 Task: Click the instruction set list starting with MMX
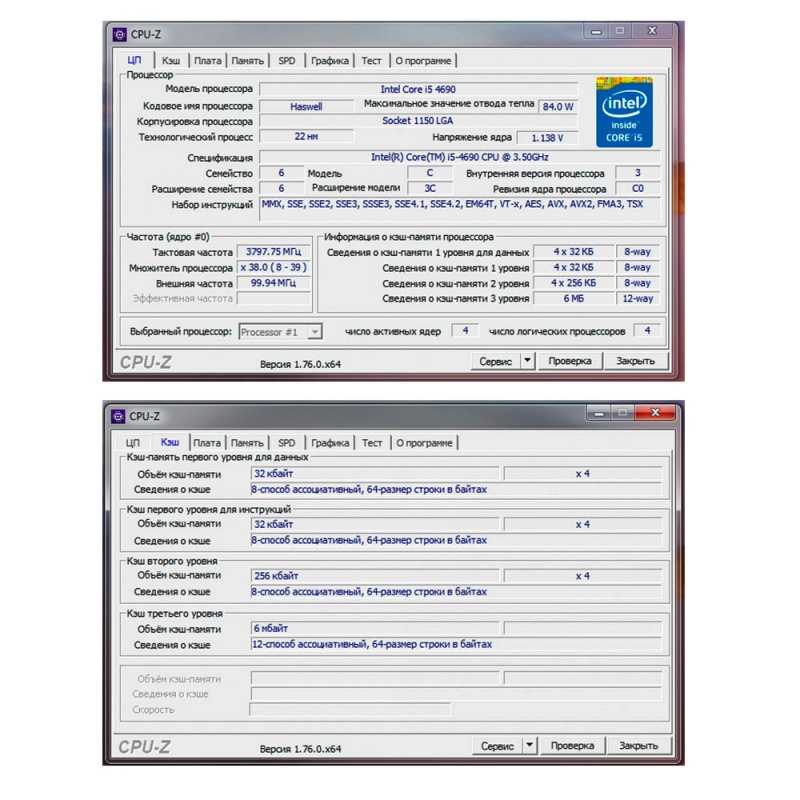pyautogui.click(x=460, y=210)
